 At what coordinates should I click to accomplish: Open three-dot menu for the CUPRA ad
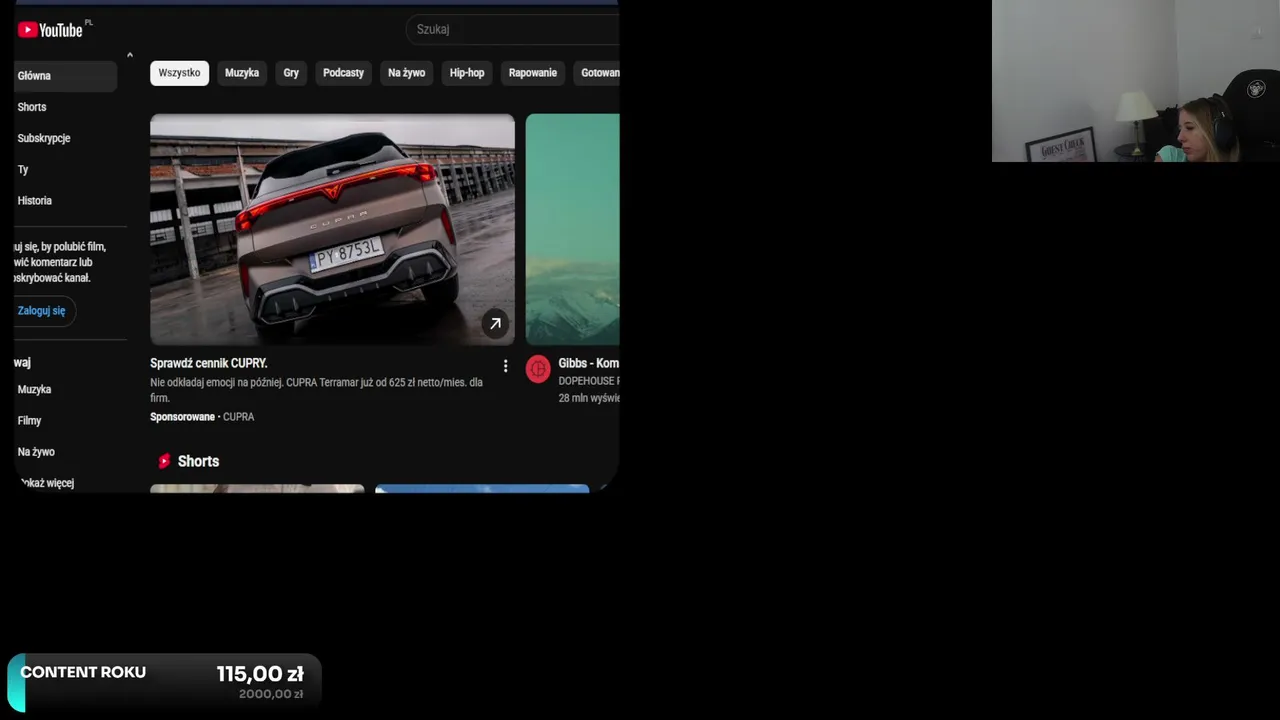tap(505, 367)
